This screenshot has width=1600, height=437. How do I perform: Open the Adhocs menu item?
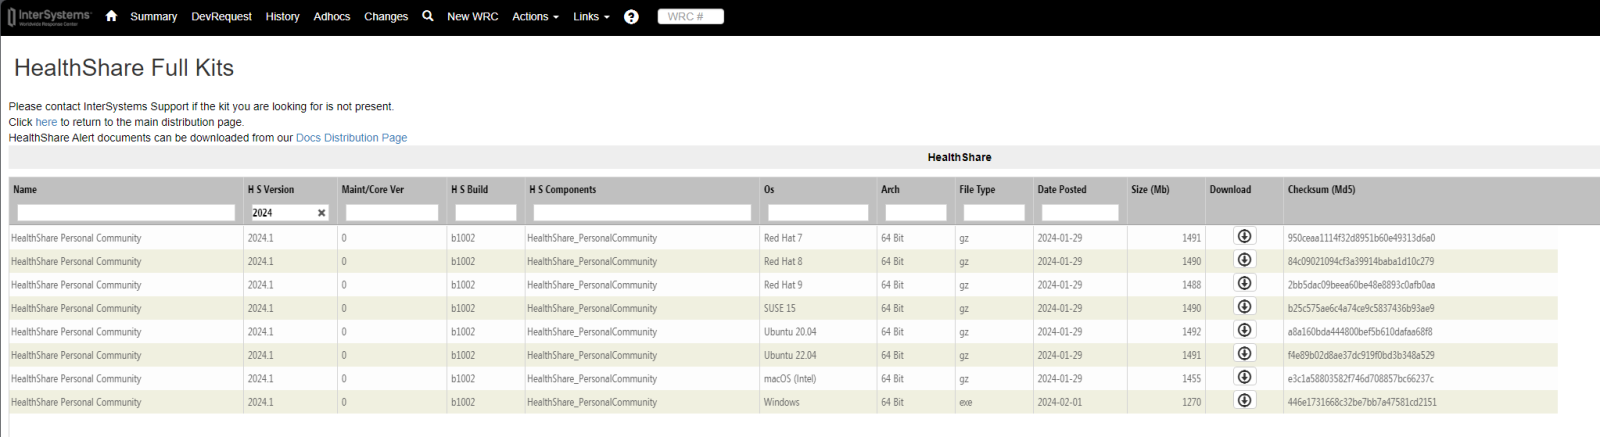(331, 17)
